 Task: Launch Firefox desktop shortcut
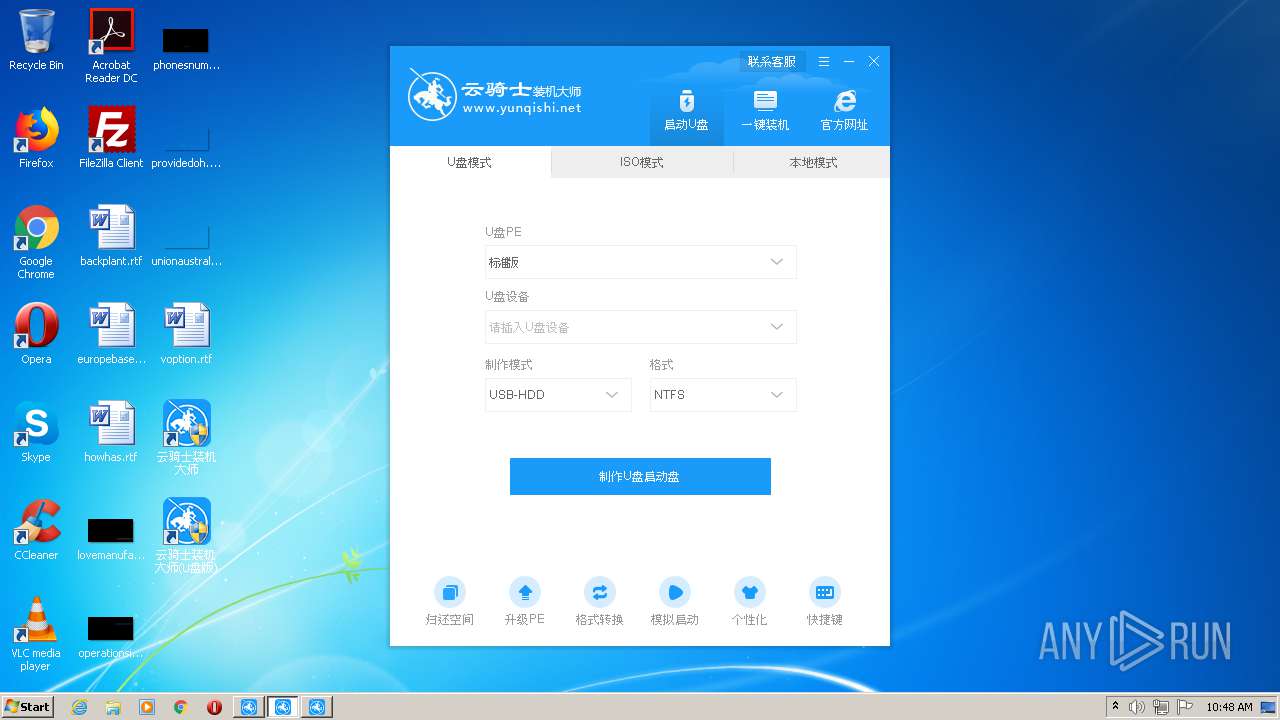(36, 138)
